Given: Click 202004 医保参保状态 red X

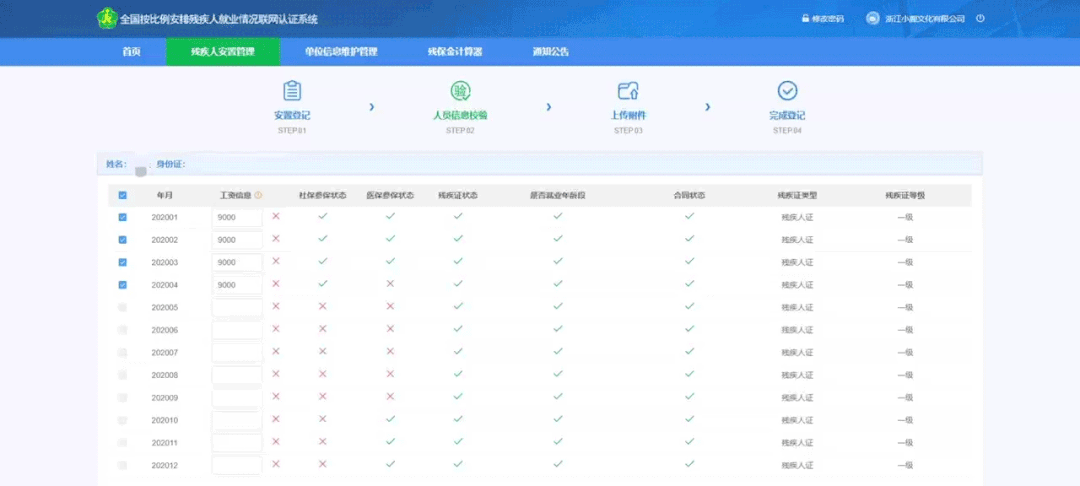Looking at the screenshot, I should point(390,284).
